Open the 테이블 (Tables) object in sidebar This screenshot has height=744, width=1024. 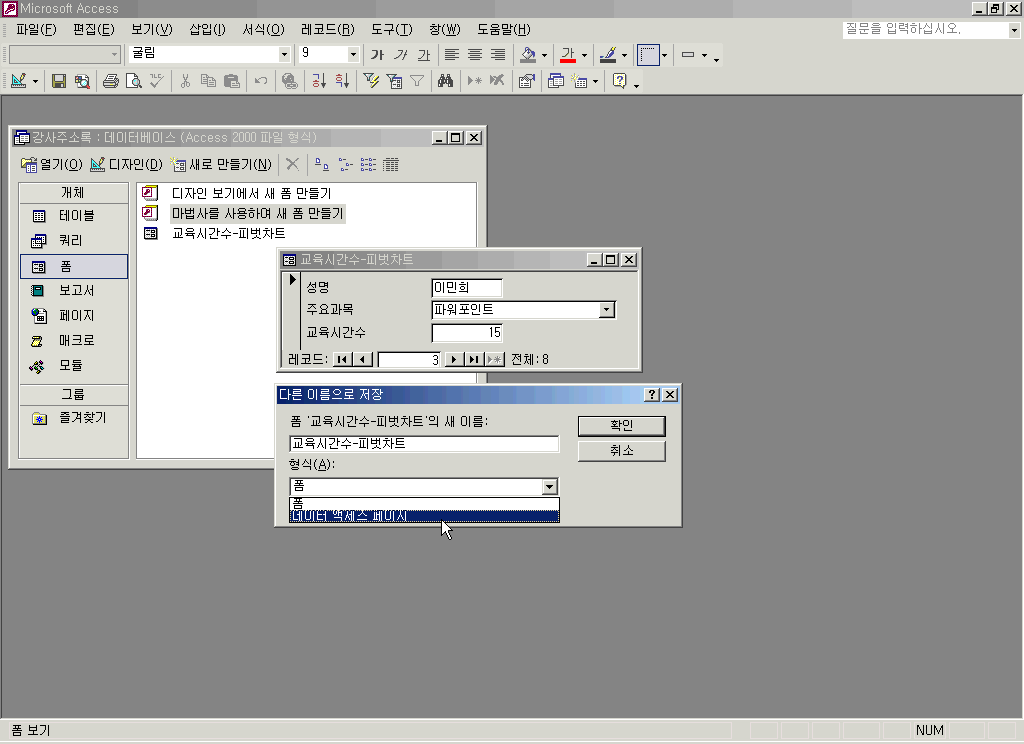point(74,215)
